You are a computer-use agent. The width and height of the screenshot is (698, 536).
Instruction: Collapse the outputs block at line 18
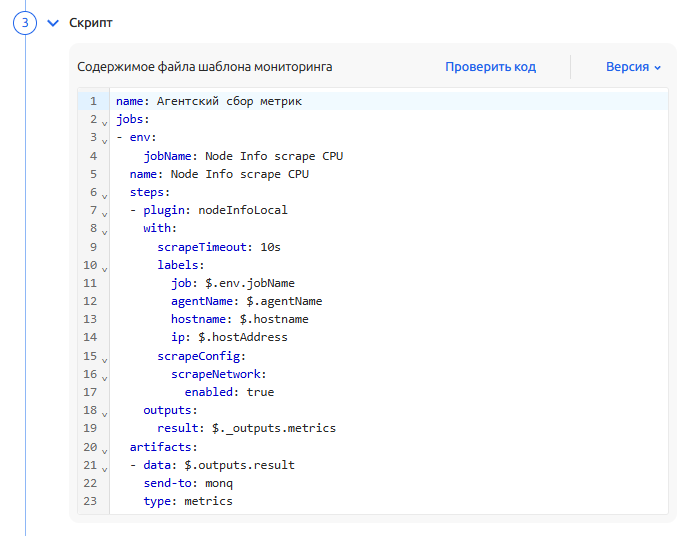104,412
